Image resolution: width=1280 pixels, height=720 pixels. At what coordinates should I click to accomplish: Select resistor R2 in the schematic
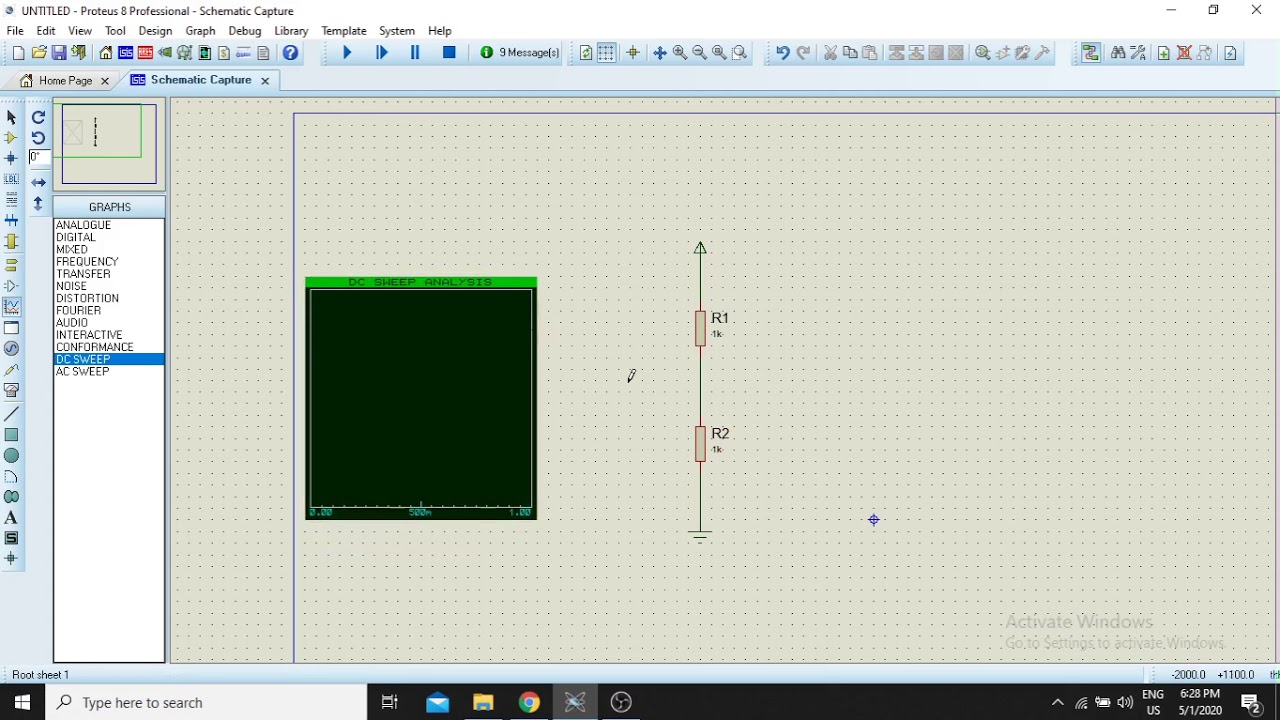(x=700, y=443)
